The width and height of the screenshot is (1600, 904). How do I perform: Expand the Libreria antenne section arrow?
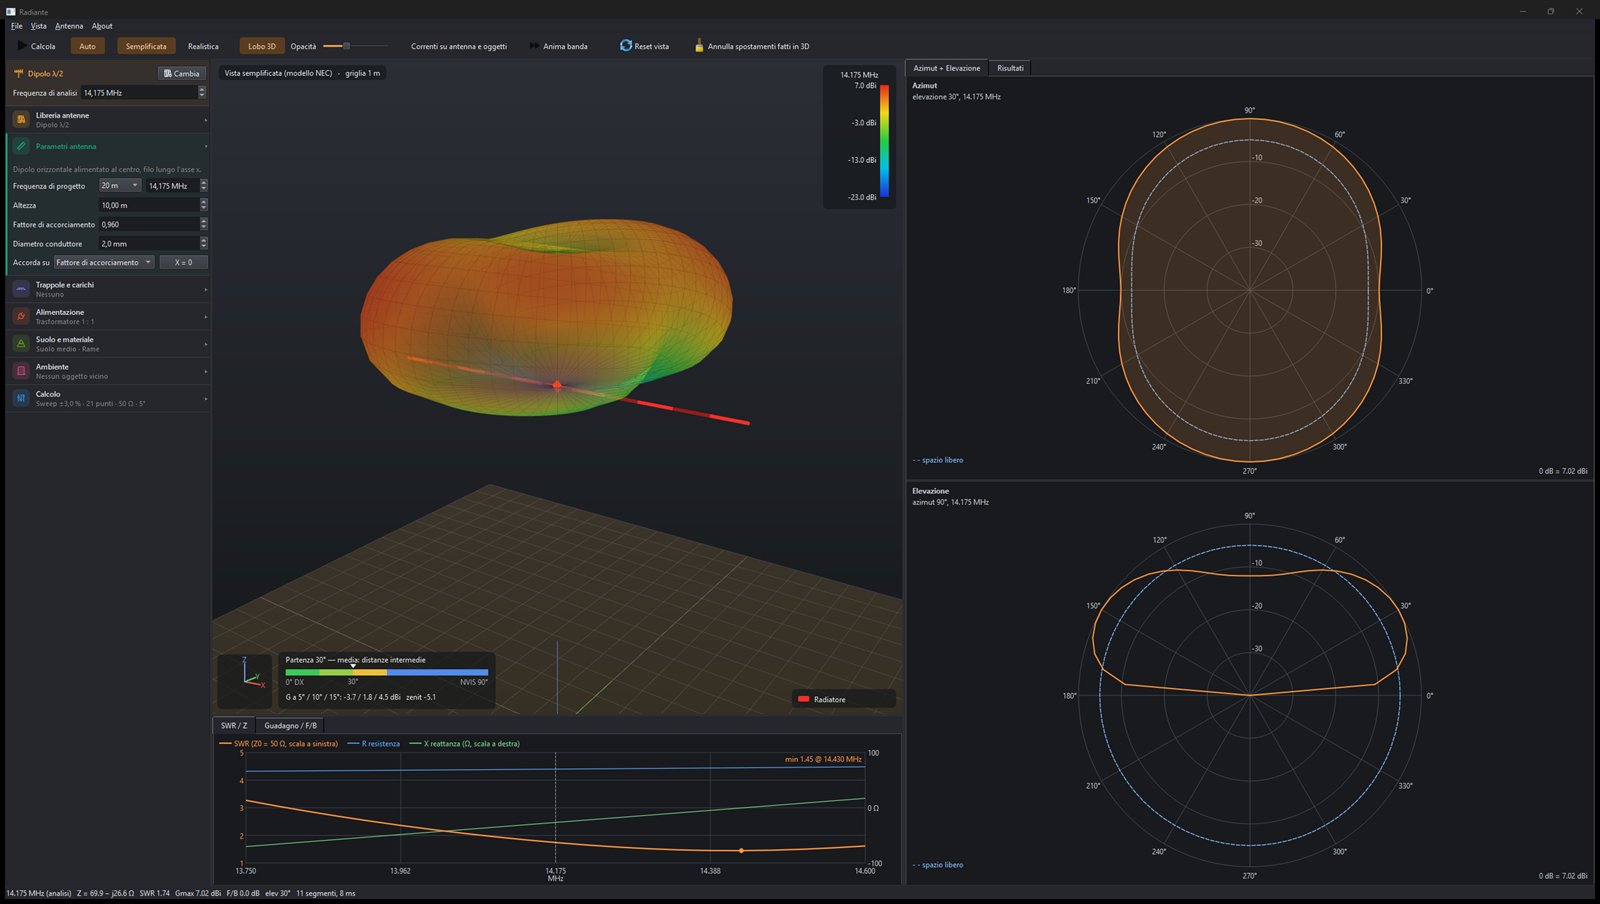pos(206,120)
